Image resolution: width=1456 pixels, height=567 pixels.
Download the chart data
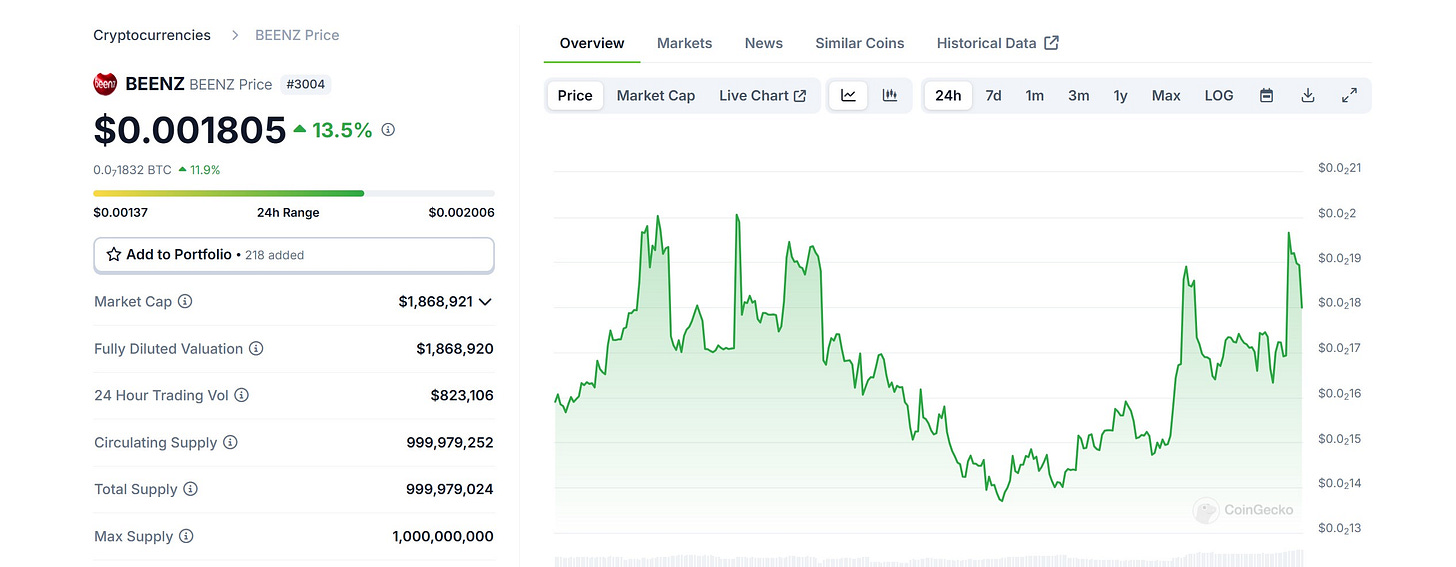[x=1307, y=96]
